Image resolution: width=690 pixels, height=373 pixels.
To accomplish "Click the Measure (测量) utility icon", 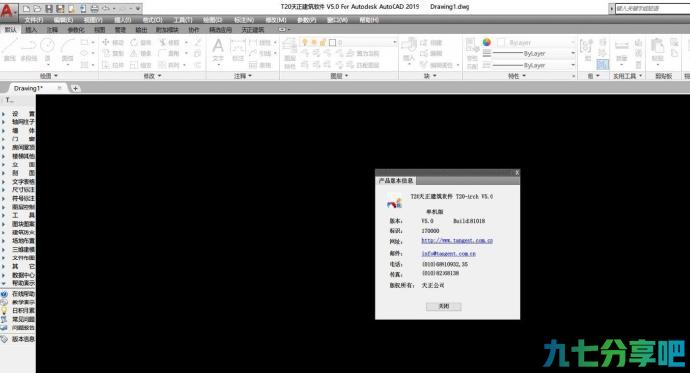I will click(x=621, y=50).
